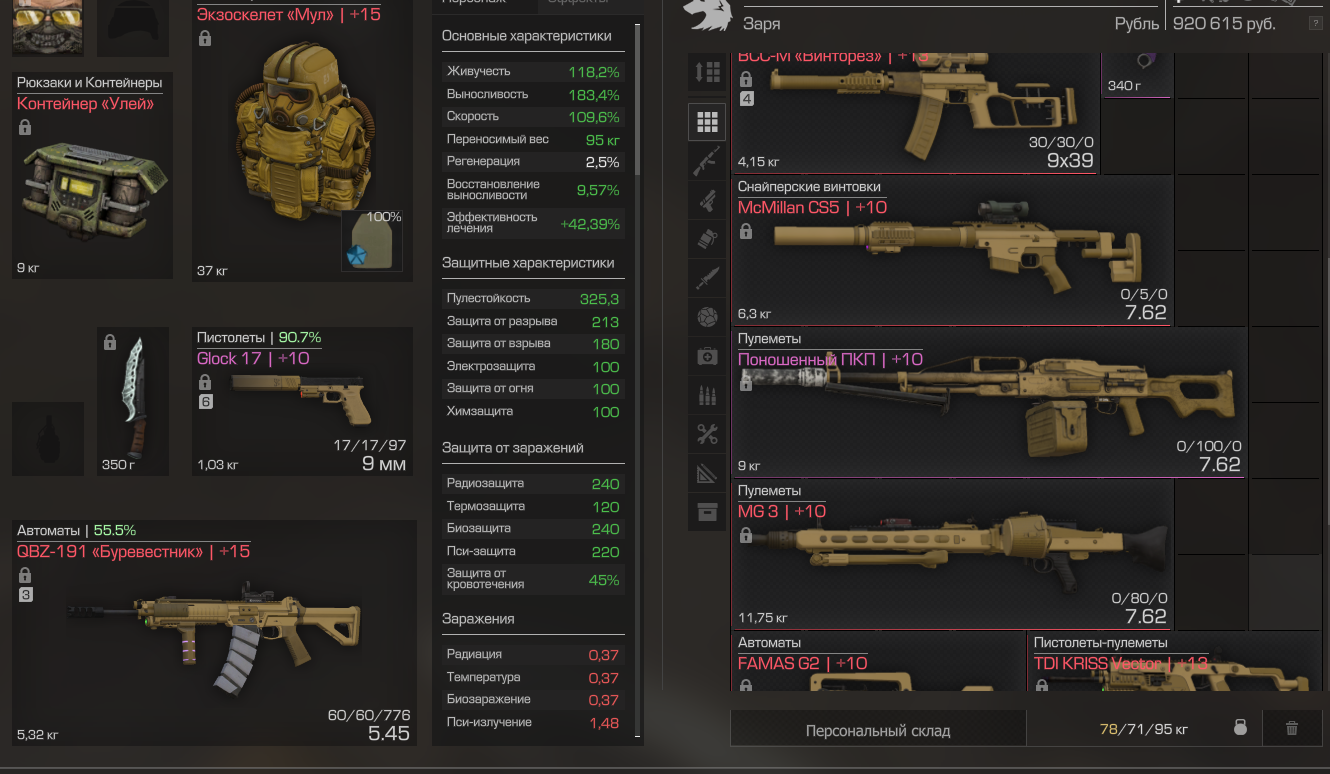Click the Защита от кровотечения row
This screenshot has width=1330, height=774.
click(533, 579)
